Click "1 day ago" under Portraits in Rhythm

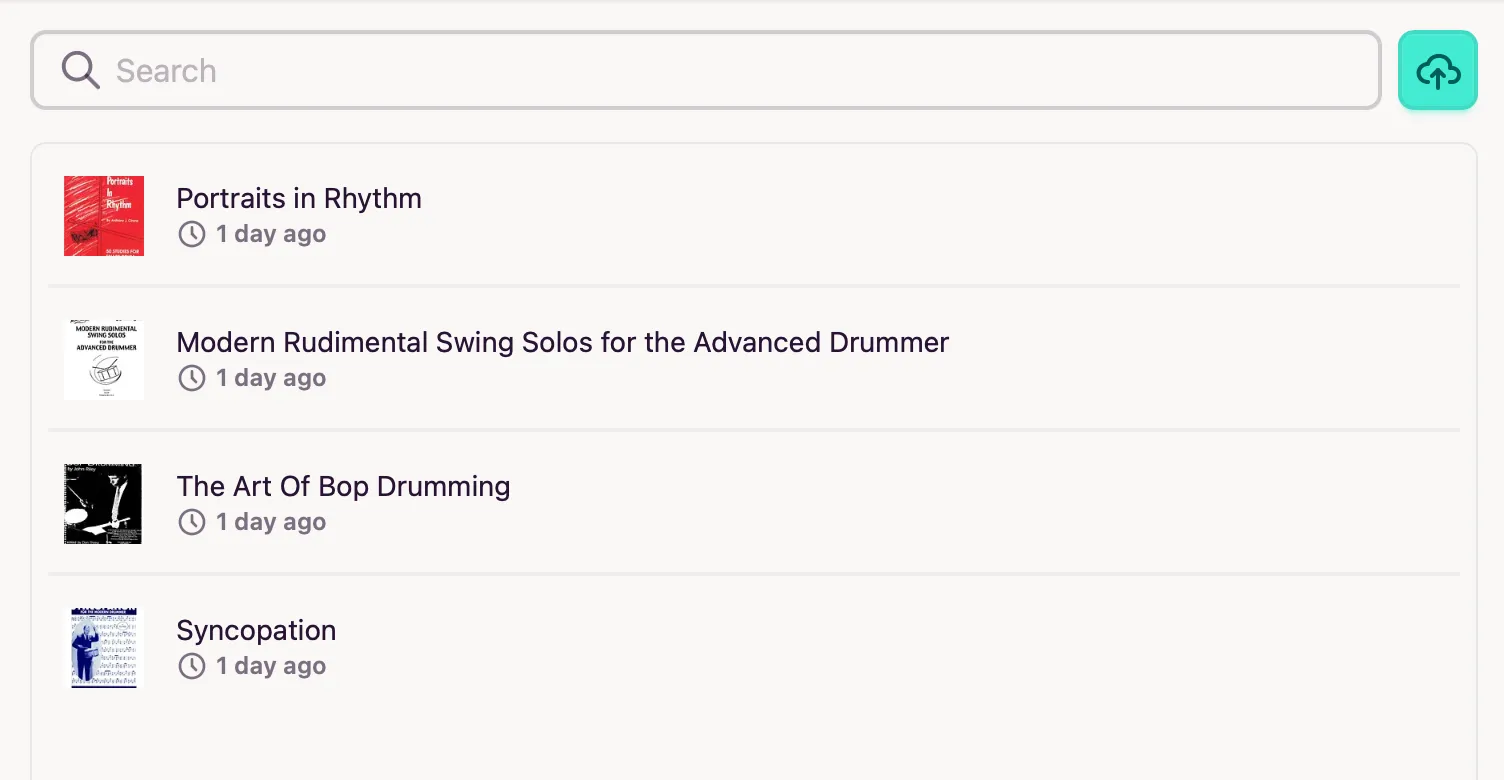click(x=271, y=234)
